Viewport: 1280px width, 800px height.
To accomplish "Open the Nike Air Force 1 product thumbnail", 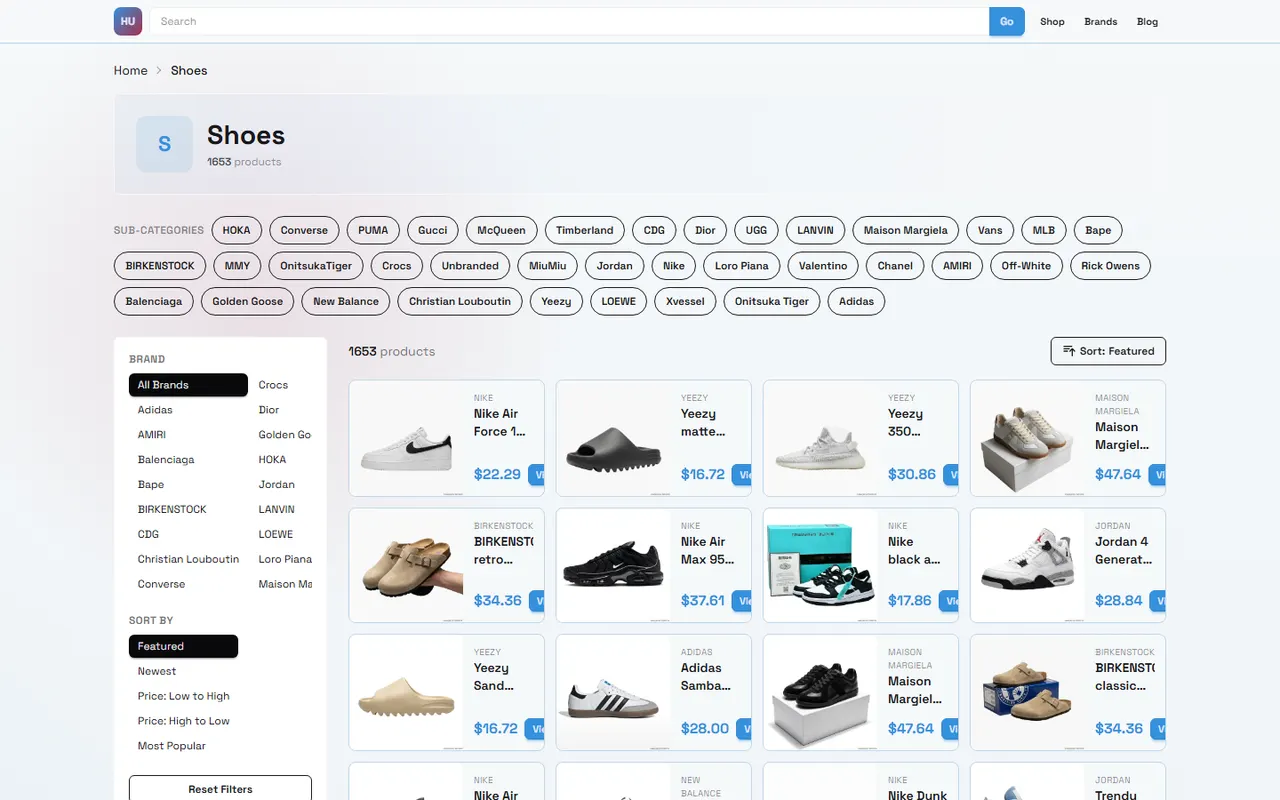I will (x=406, y=438).
